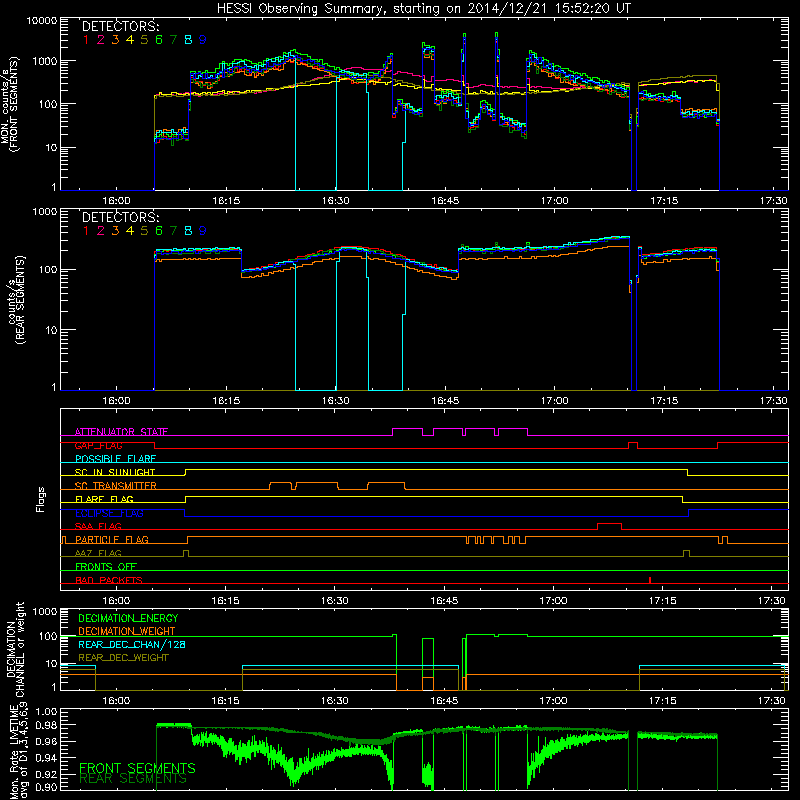800x800 pixels.
Task: Select detector 6 in the front segments legend
Action: click(x=159, y=40)
